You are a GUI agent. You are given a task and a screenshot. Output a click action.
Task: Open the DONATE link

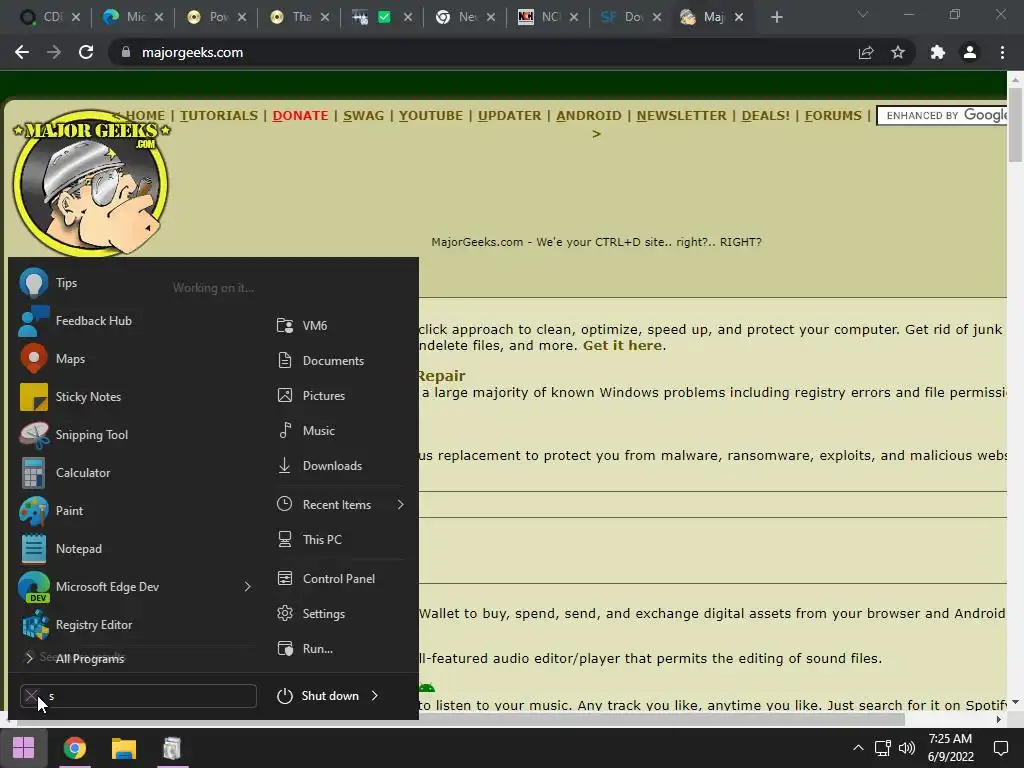point(300,116)
